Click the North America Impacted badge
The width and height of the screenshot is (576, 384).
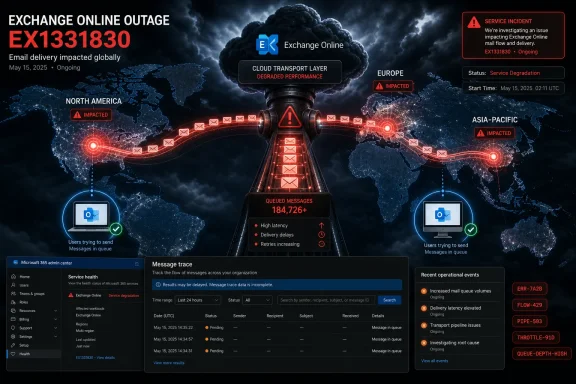91,115
